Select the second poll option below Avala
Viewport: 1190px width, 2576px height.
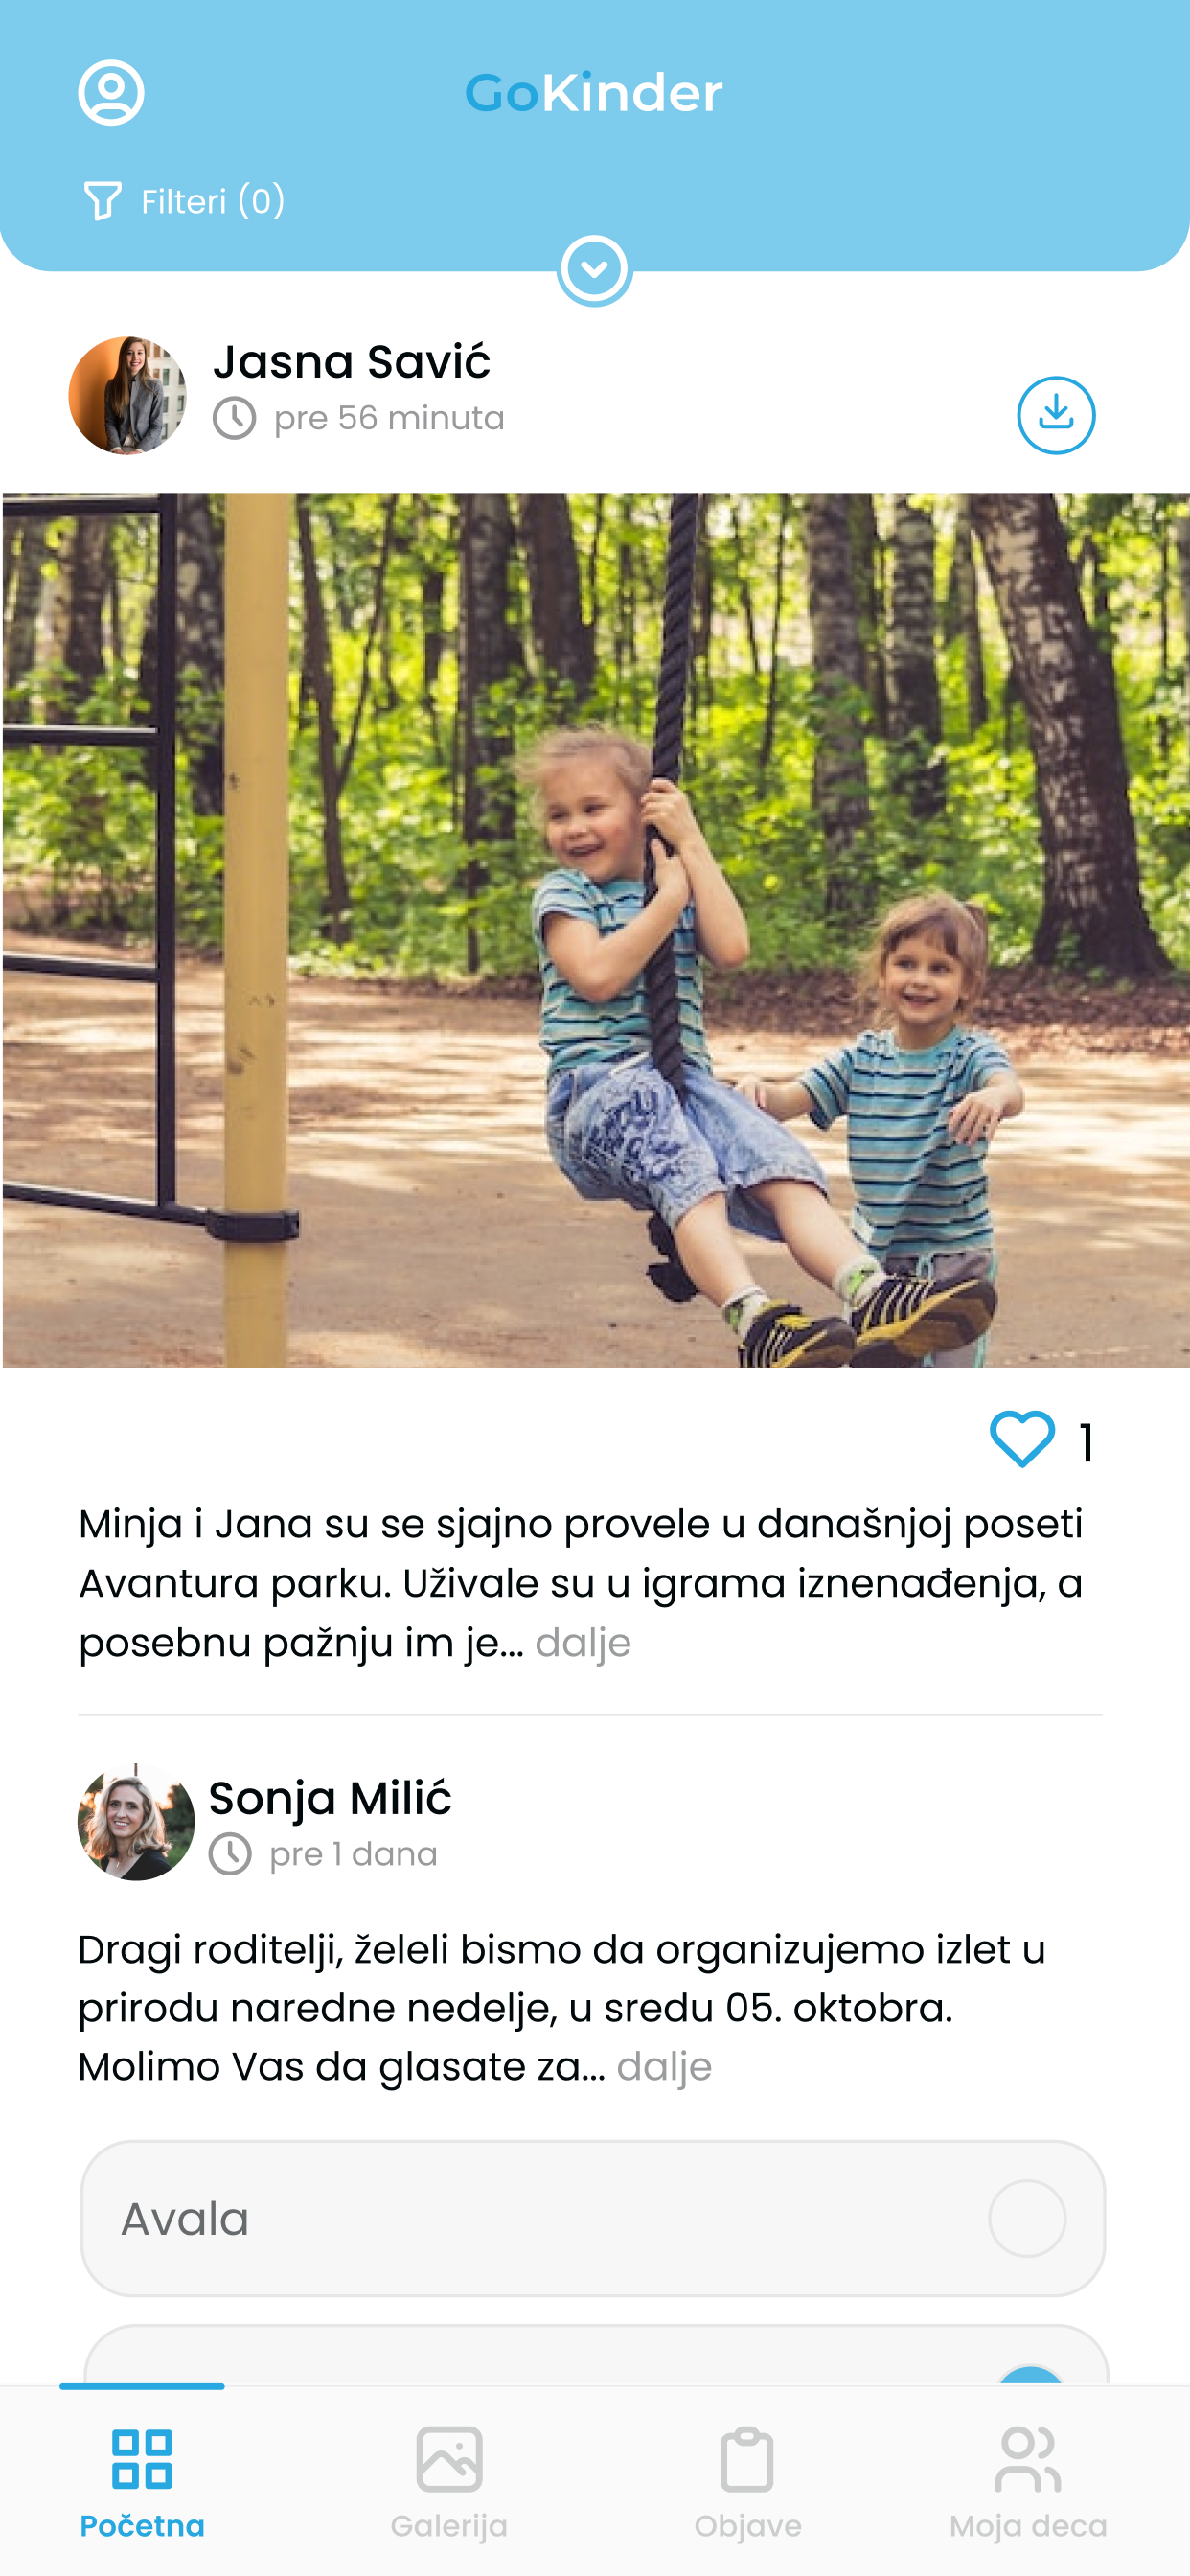[596, 2354]
